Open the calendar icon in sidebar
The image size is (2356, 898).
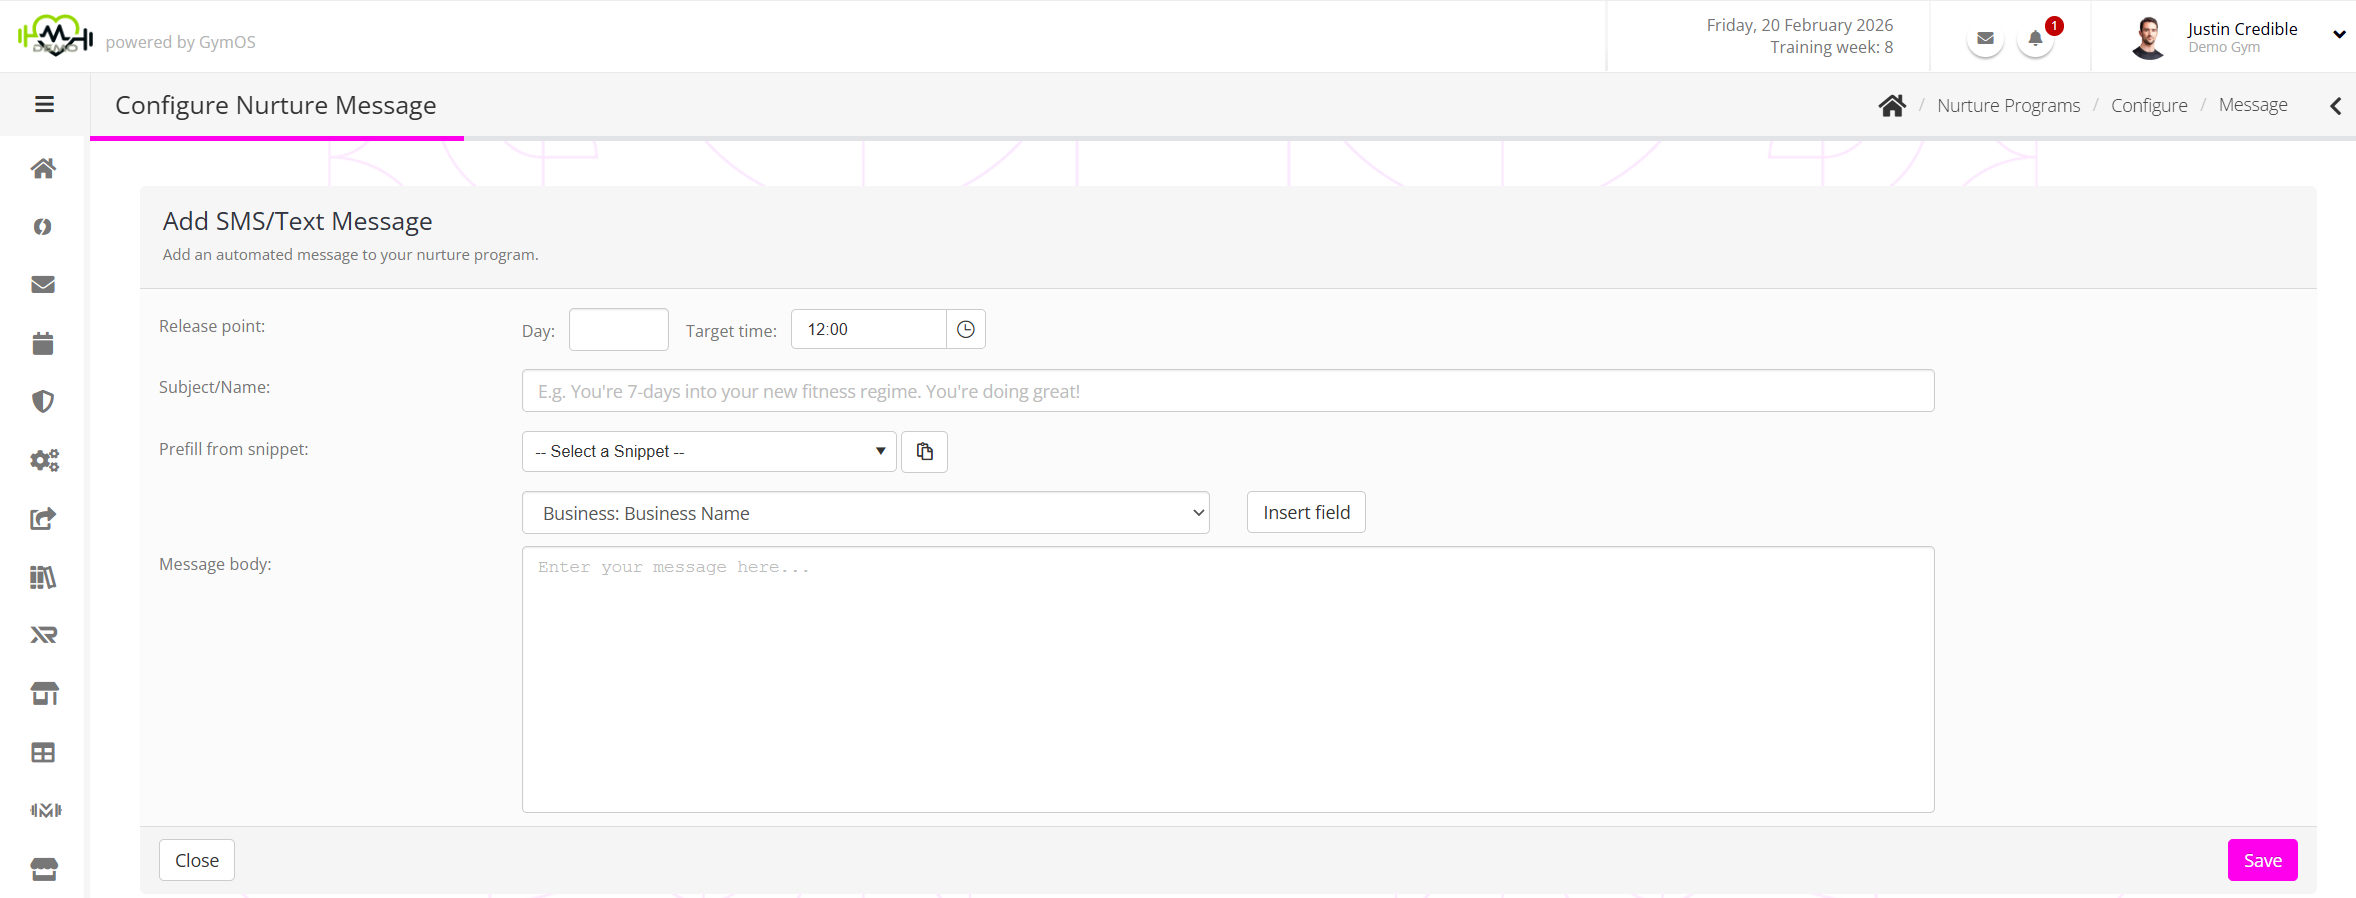43,344
